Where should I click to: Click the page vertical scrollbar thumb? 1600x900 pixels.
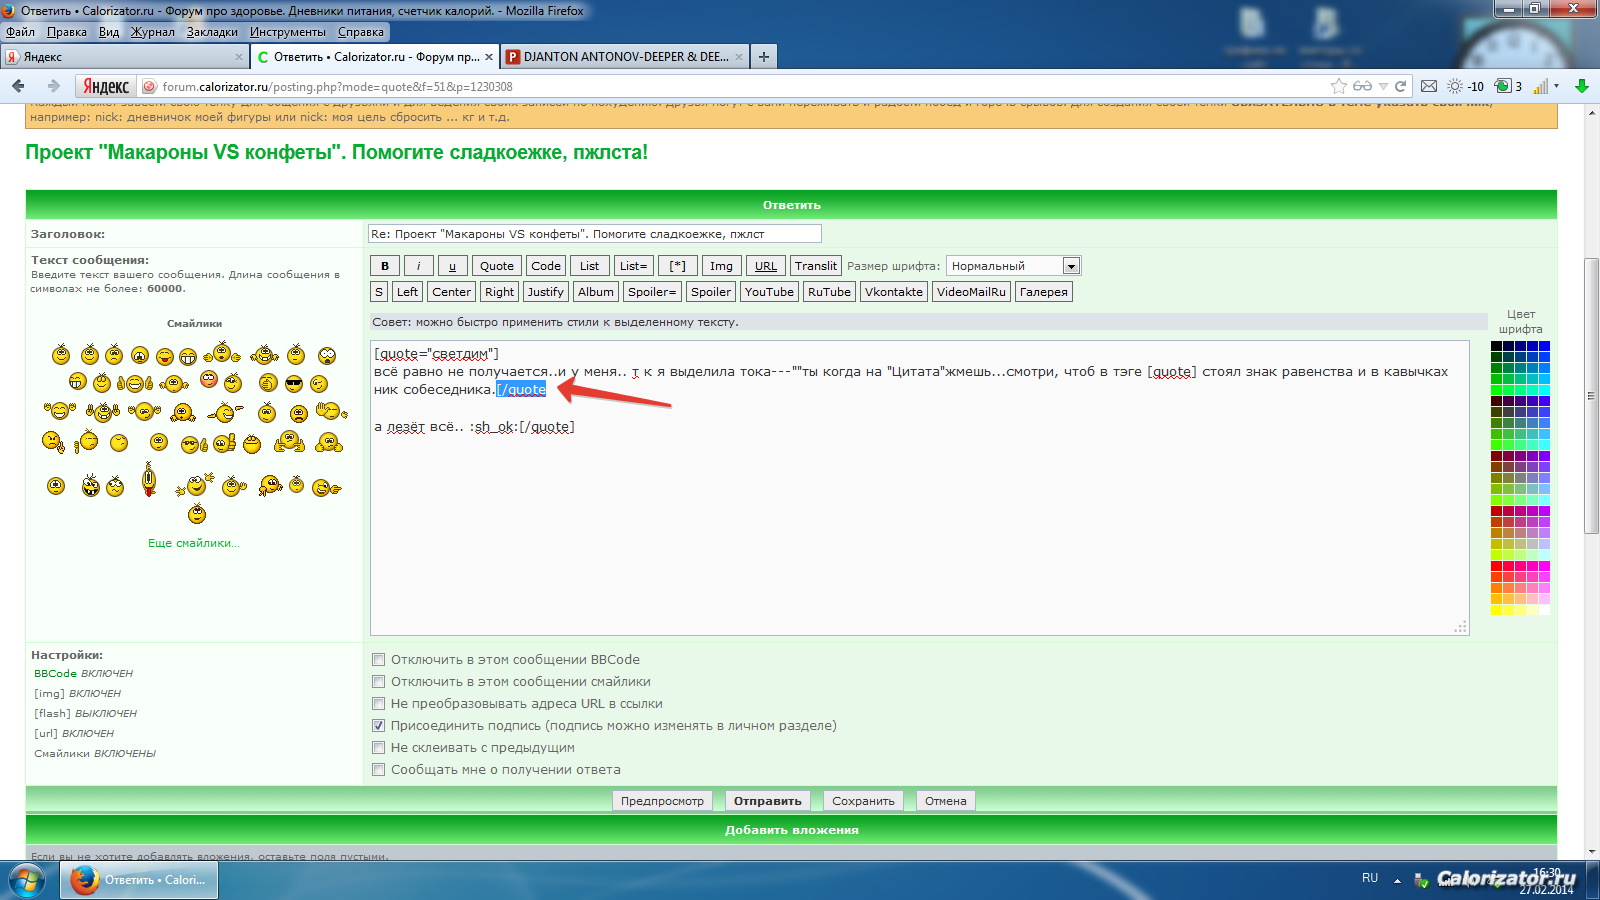(x=1591, y=395)
